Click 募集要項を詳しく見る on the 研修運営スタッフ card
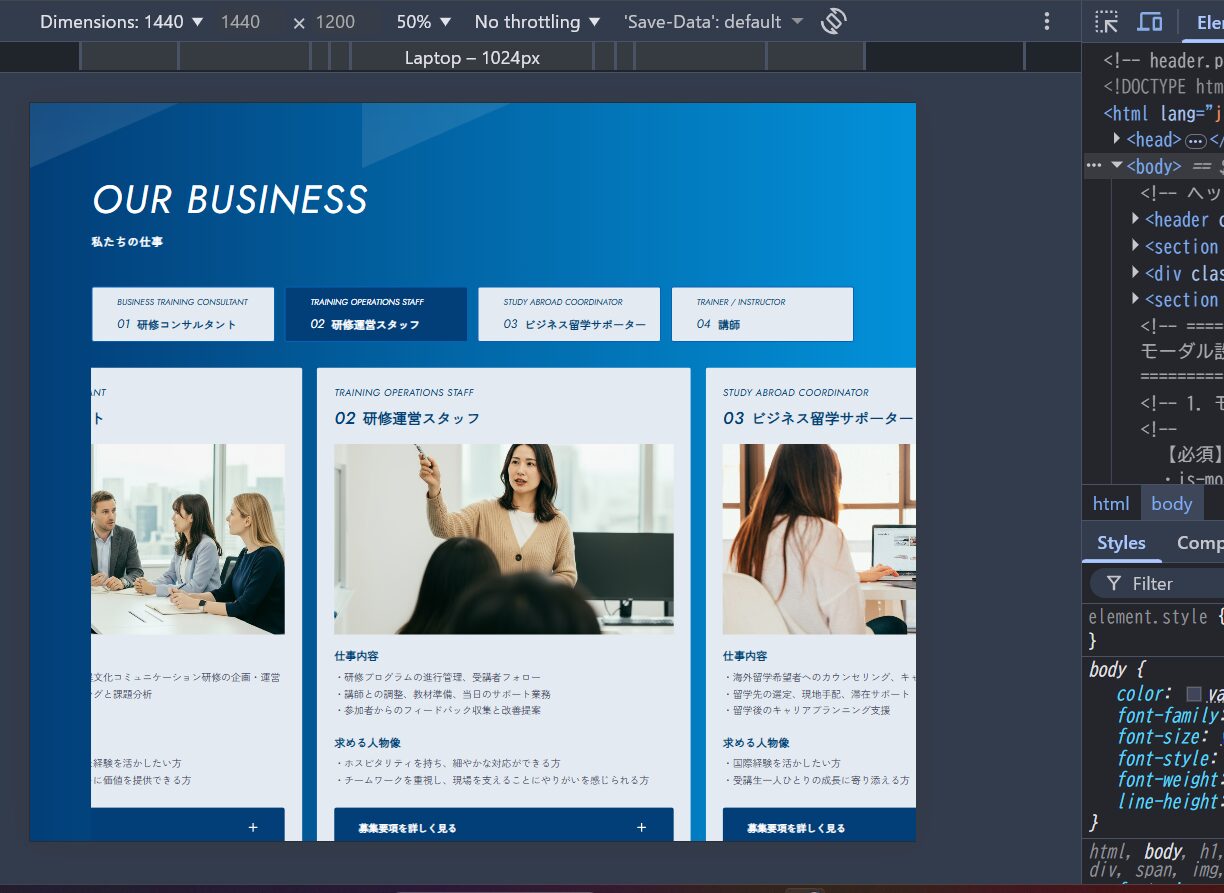The height and width of the screenshot is (893, 1224). coord(407,828)
